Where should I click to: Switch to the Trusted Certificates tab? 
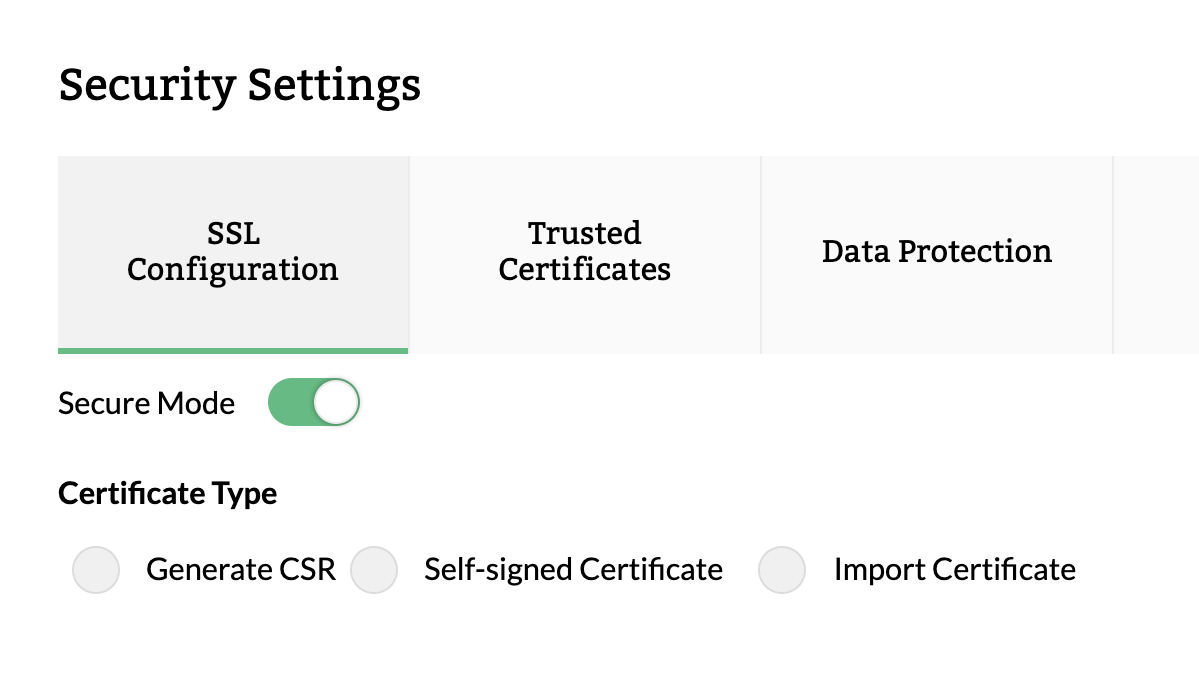coord(584,253)
